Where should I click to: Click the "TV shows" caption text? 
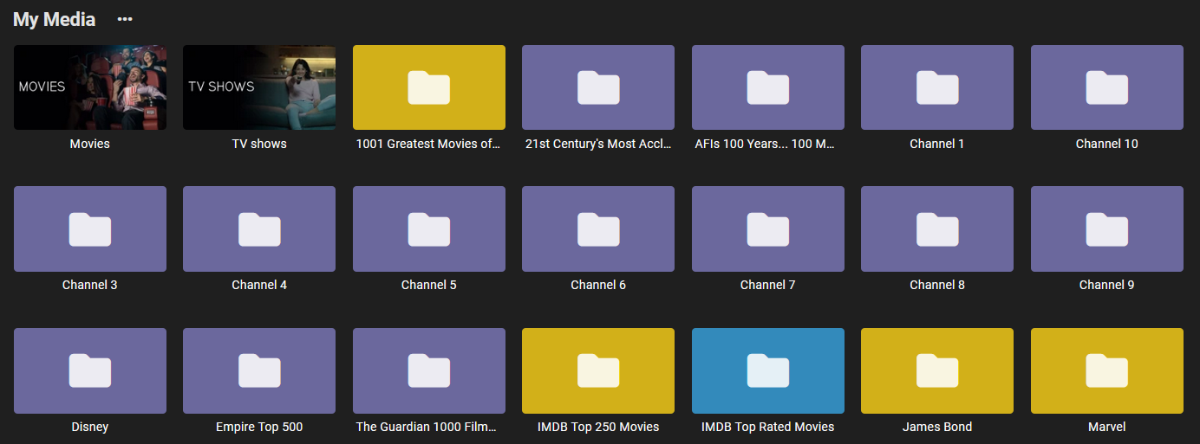(x=259, y=144)
